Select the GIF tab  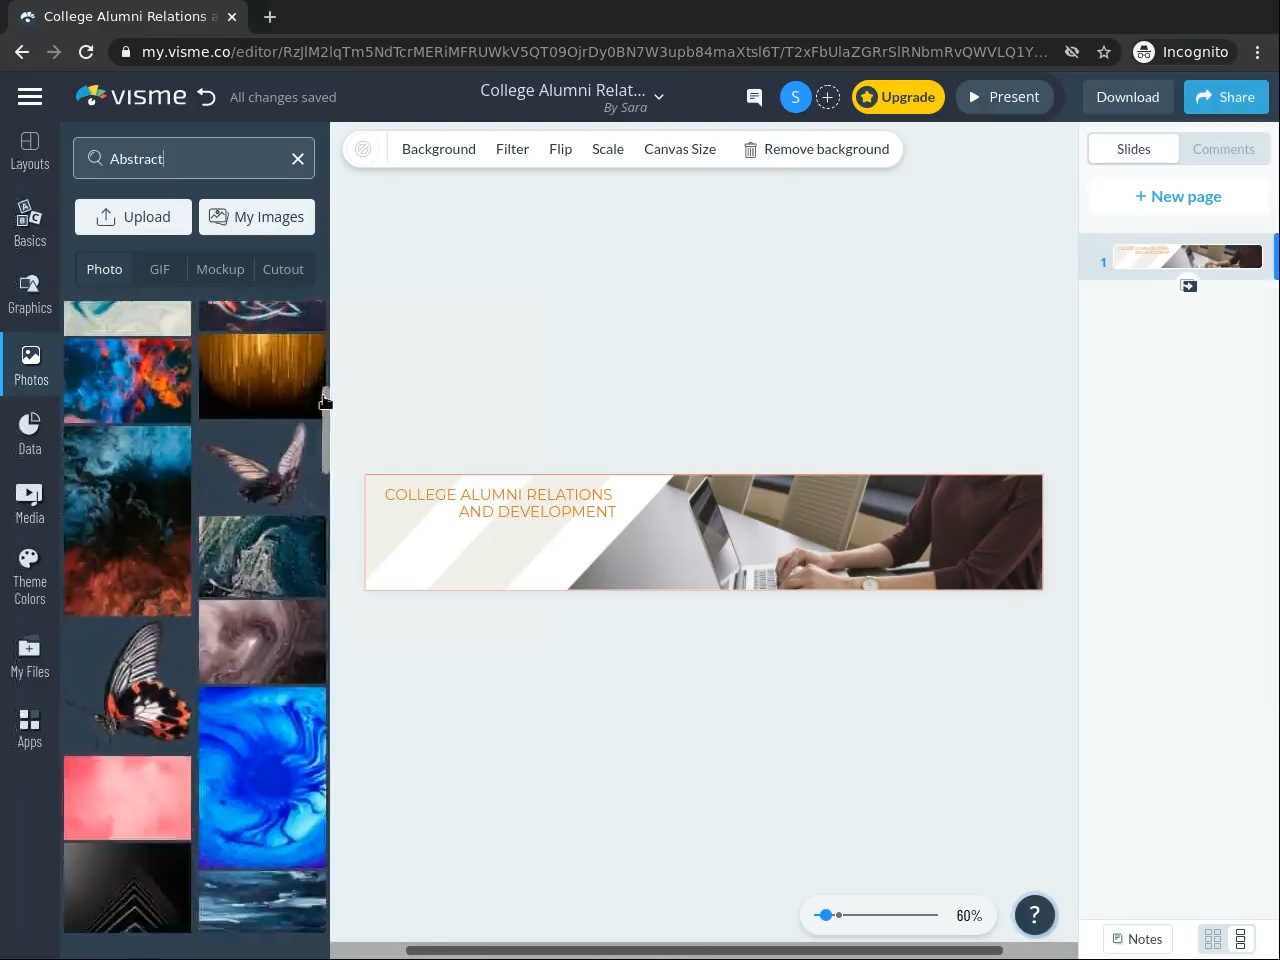pos(160,269)
